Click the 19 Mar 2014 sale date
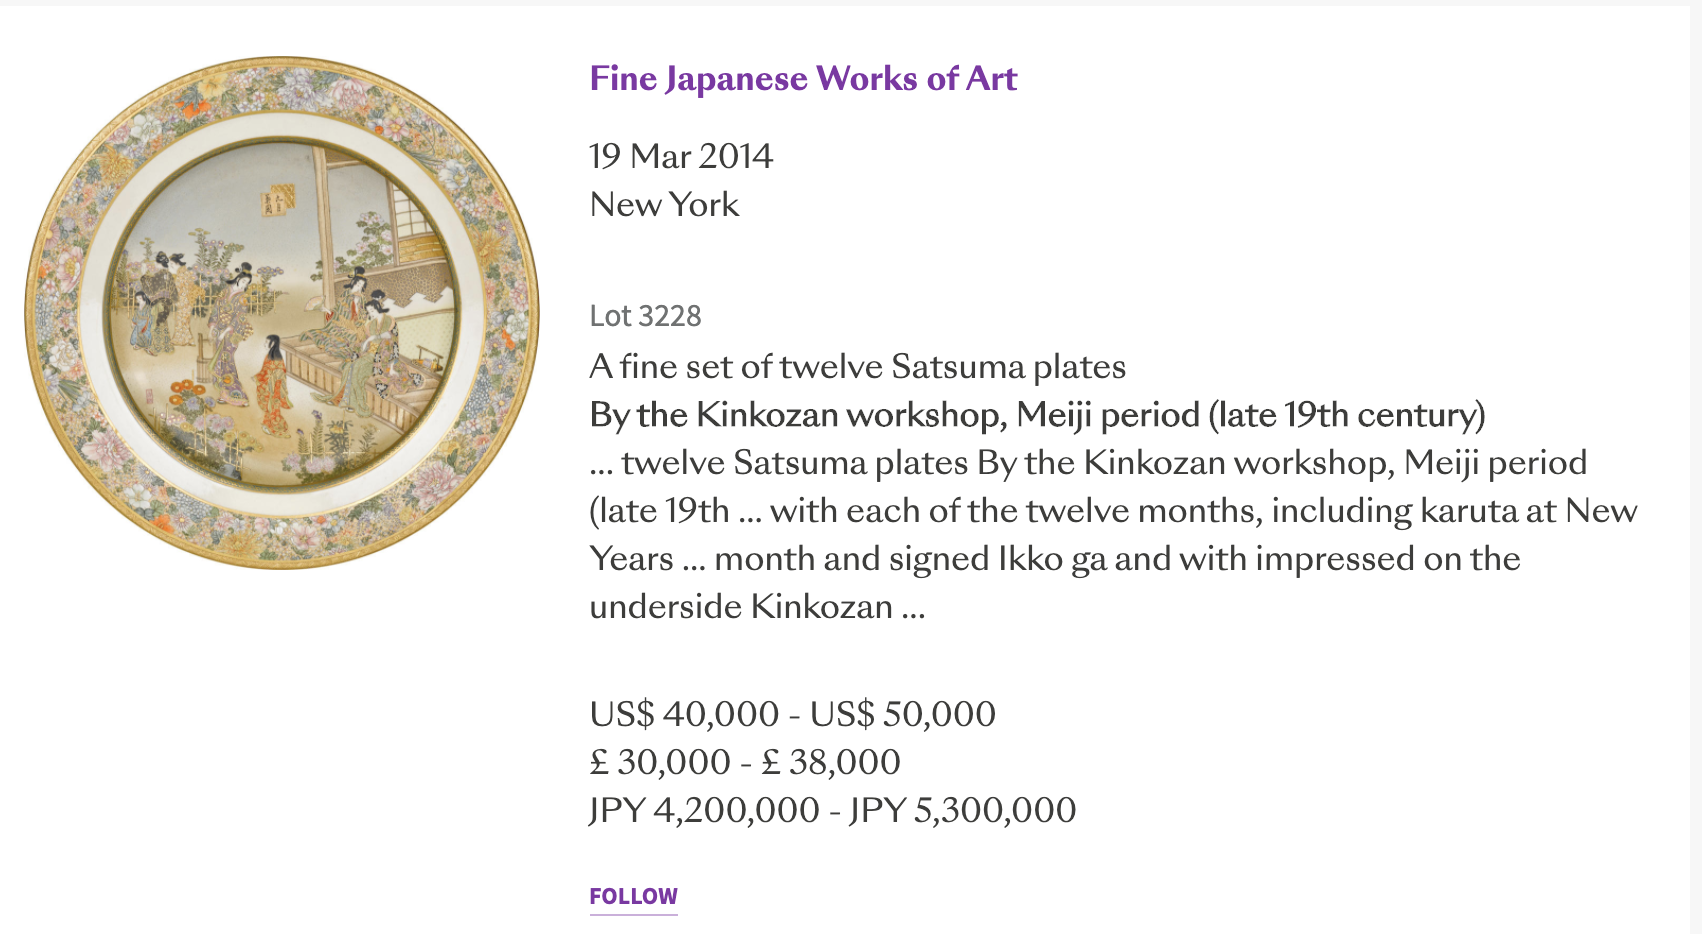 tap(680, 156)
